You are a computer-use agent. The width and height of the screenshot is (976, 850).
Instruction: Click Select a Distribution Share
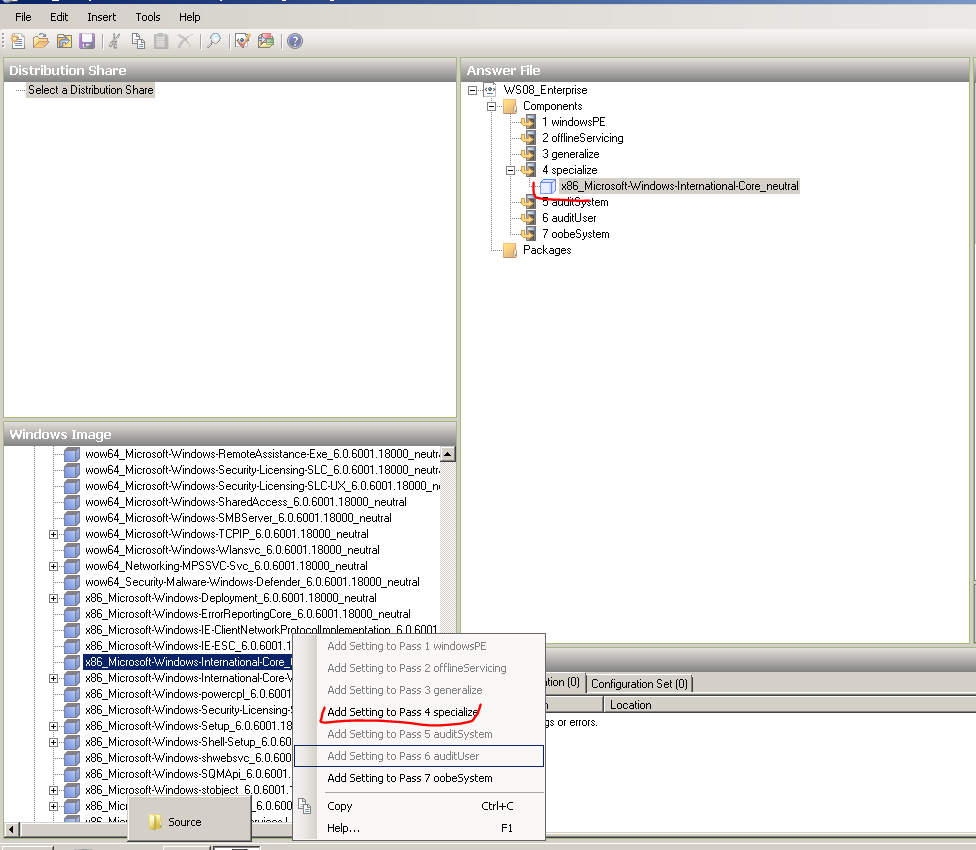(x=90, y=90)
